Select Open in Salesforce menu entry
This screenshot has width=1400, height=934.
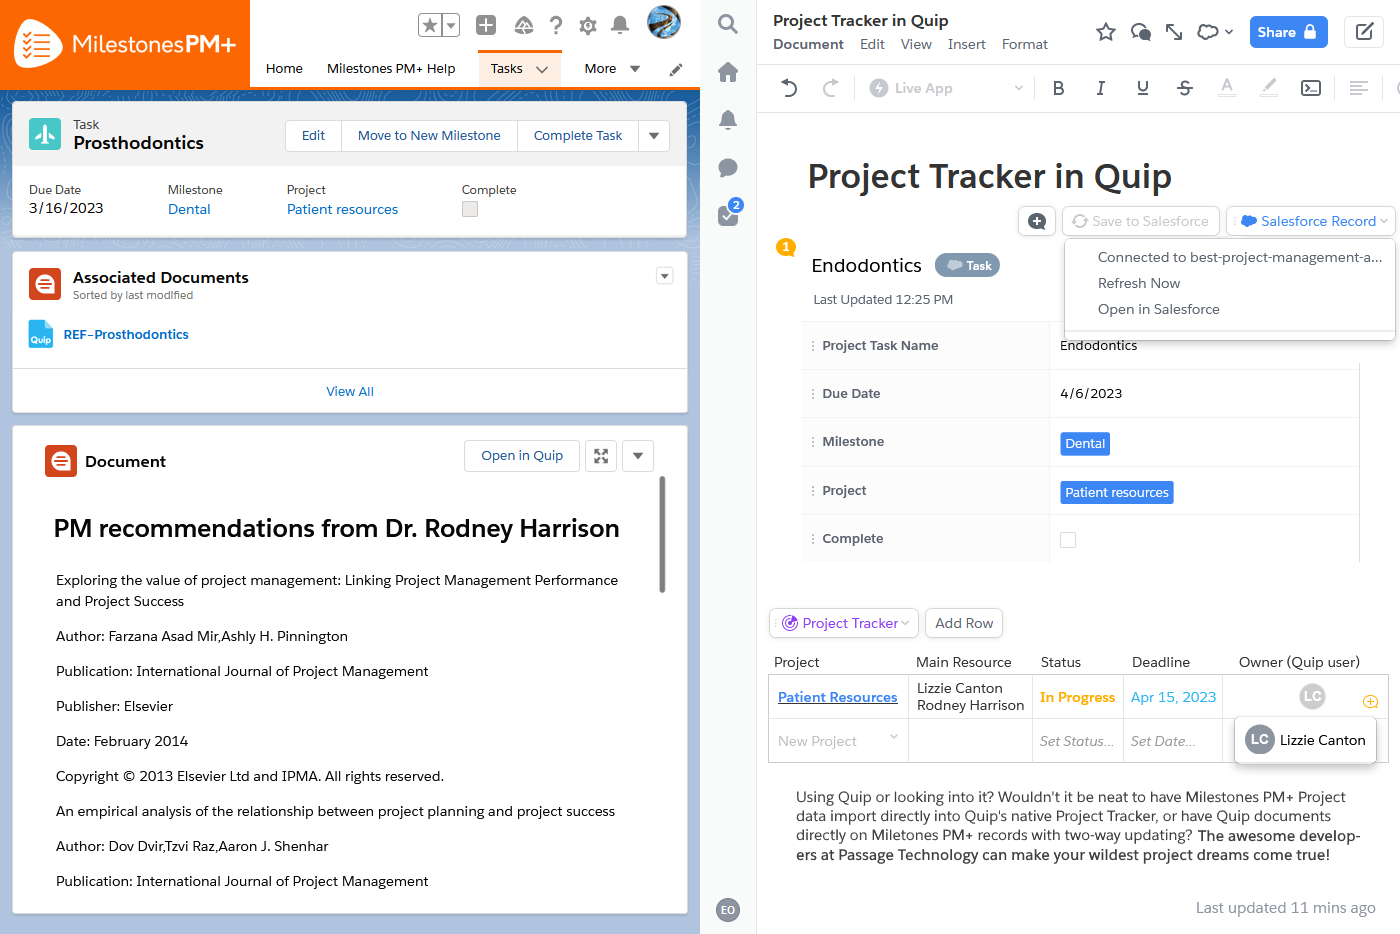1159,309
